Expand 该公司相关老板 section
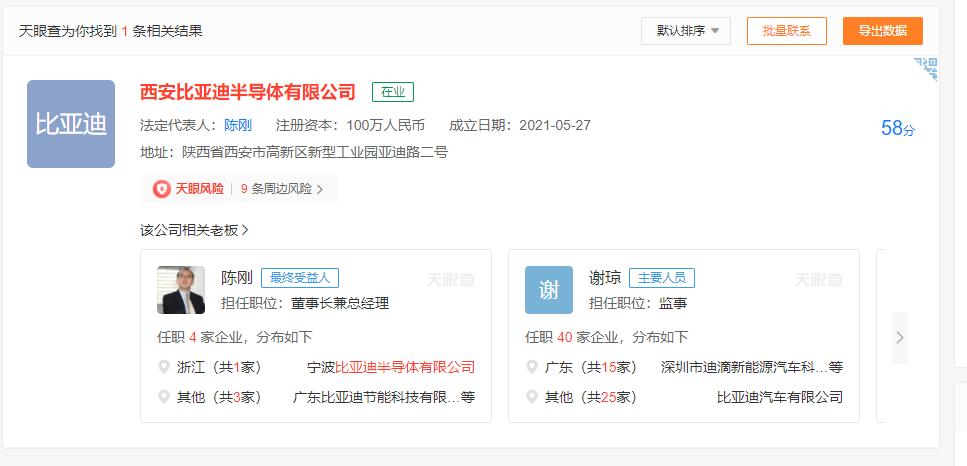Viewport: 967px width, 466px height. pyautogui.click(x=194, y=231)
